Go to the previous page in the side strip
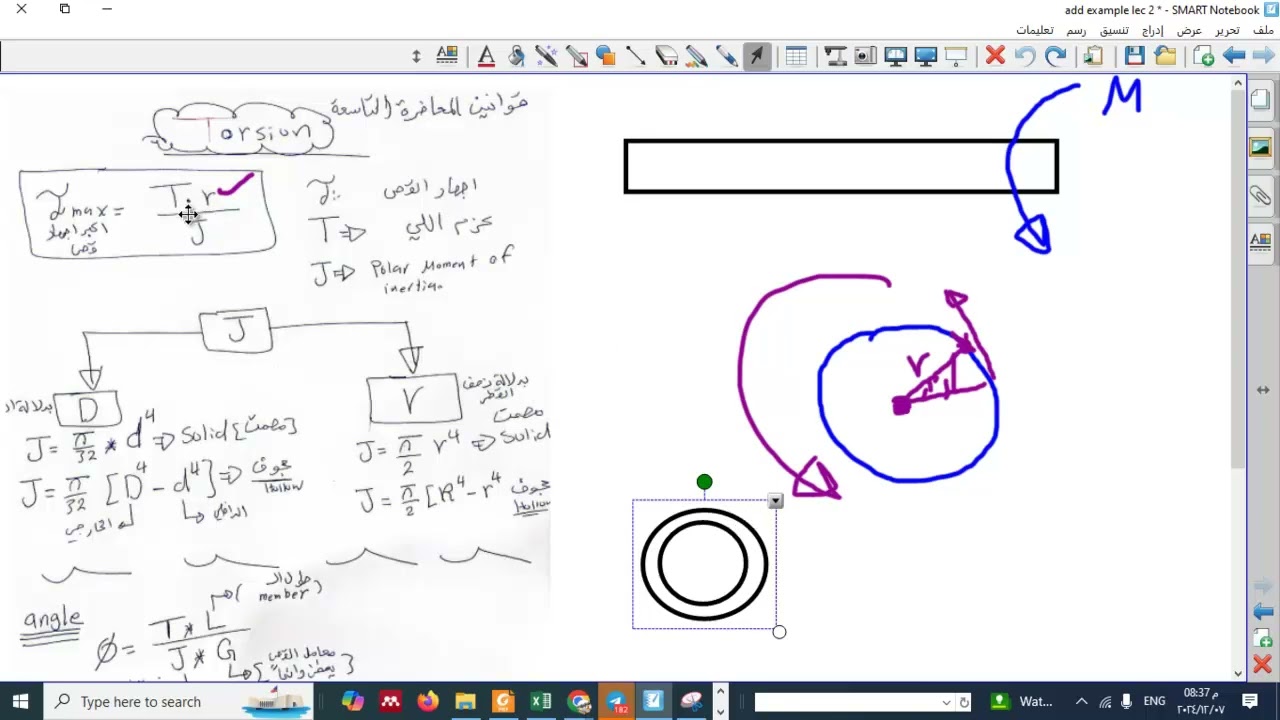This screenshot has height=720, width=1280. [1262, 611]
